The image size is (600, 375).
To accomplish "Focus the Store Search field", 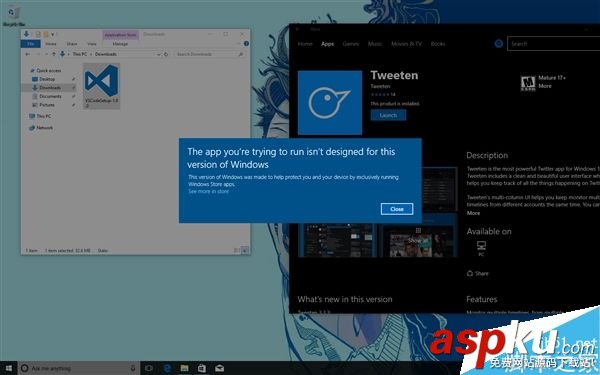I will (553, 44).
